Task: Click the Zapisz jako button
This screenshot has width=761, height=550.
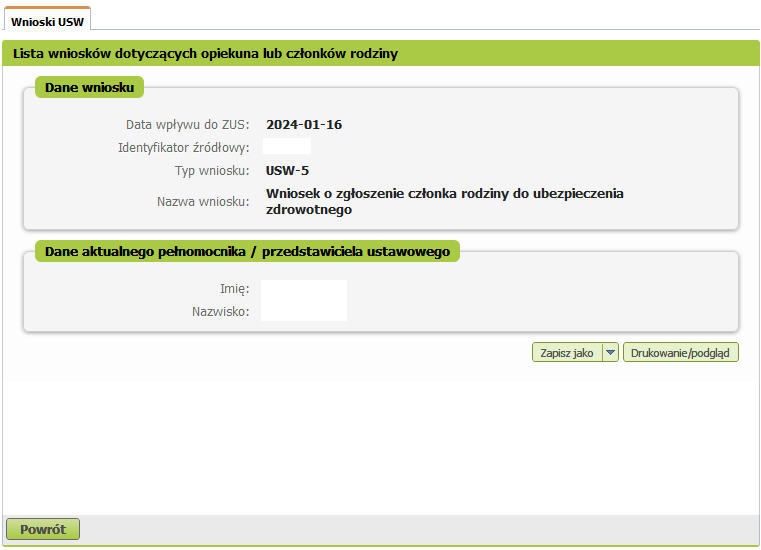Action: click(x=567, y=353)
